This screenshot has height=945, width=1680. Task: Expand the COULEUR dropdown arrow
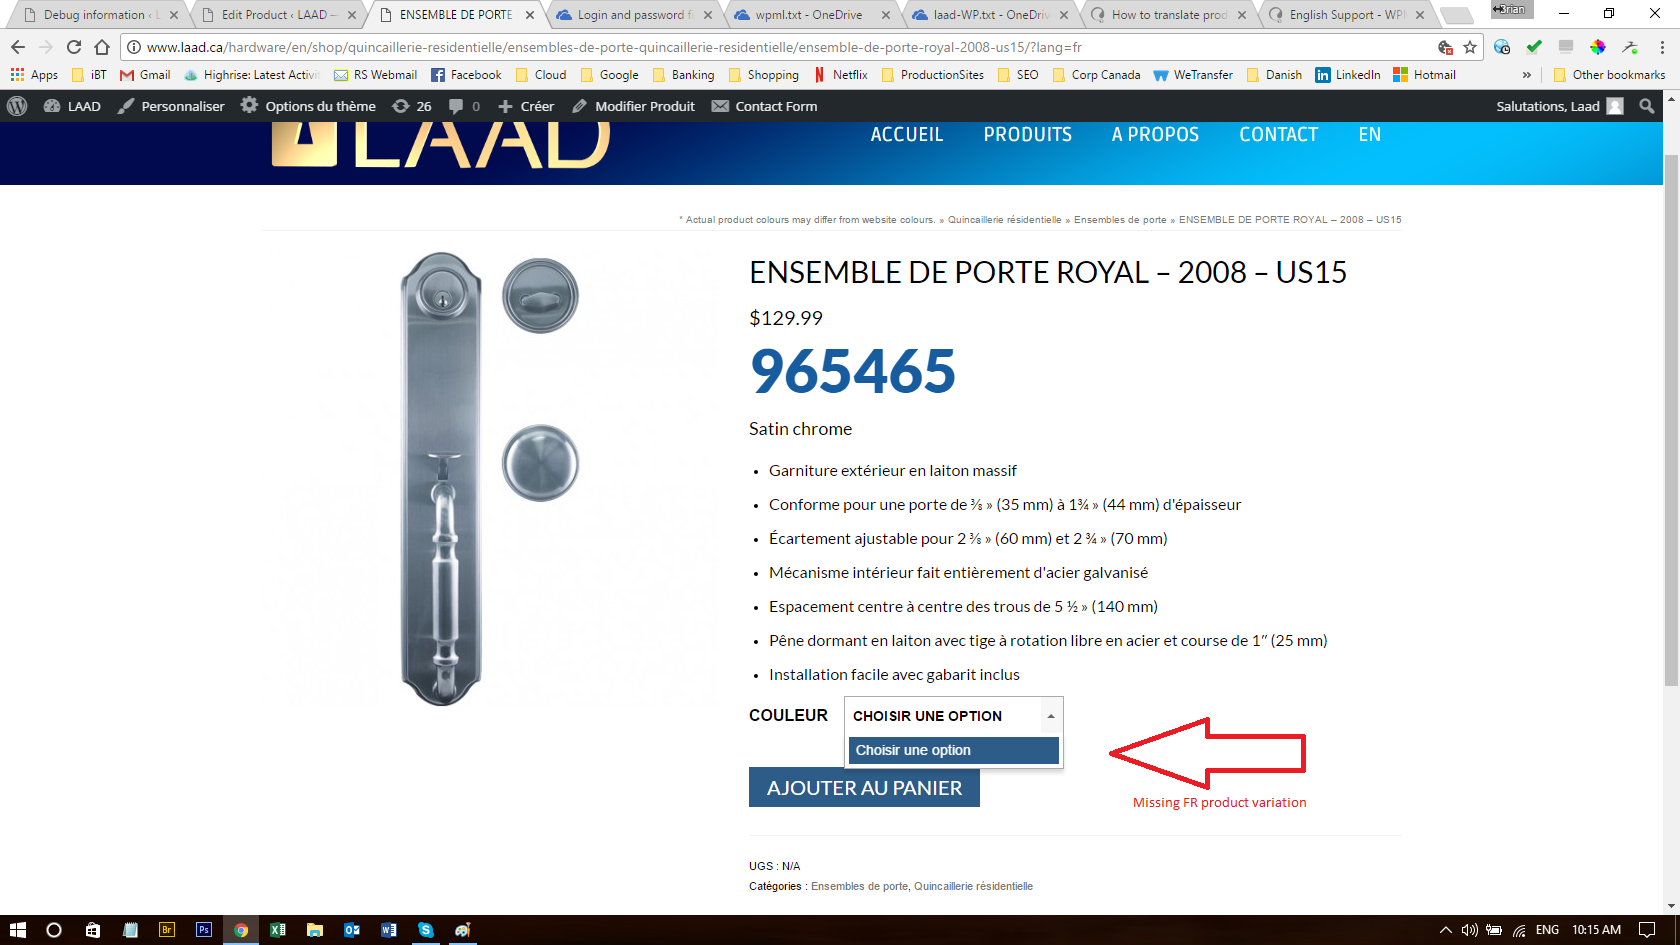pos(1051,716)
